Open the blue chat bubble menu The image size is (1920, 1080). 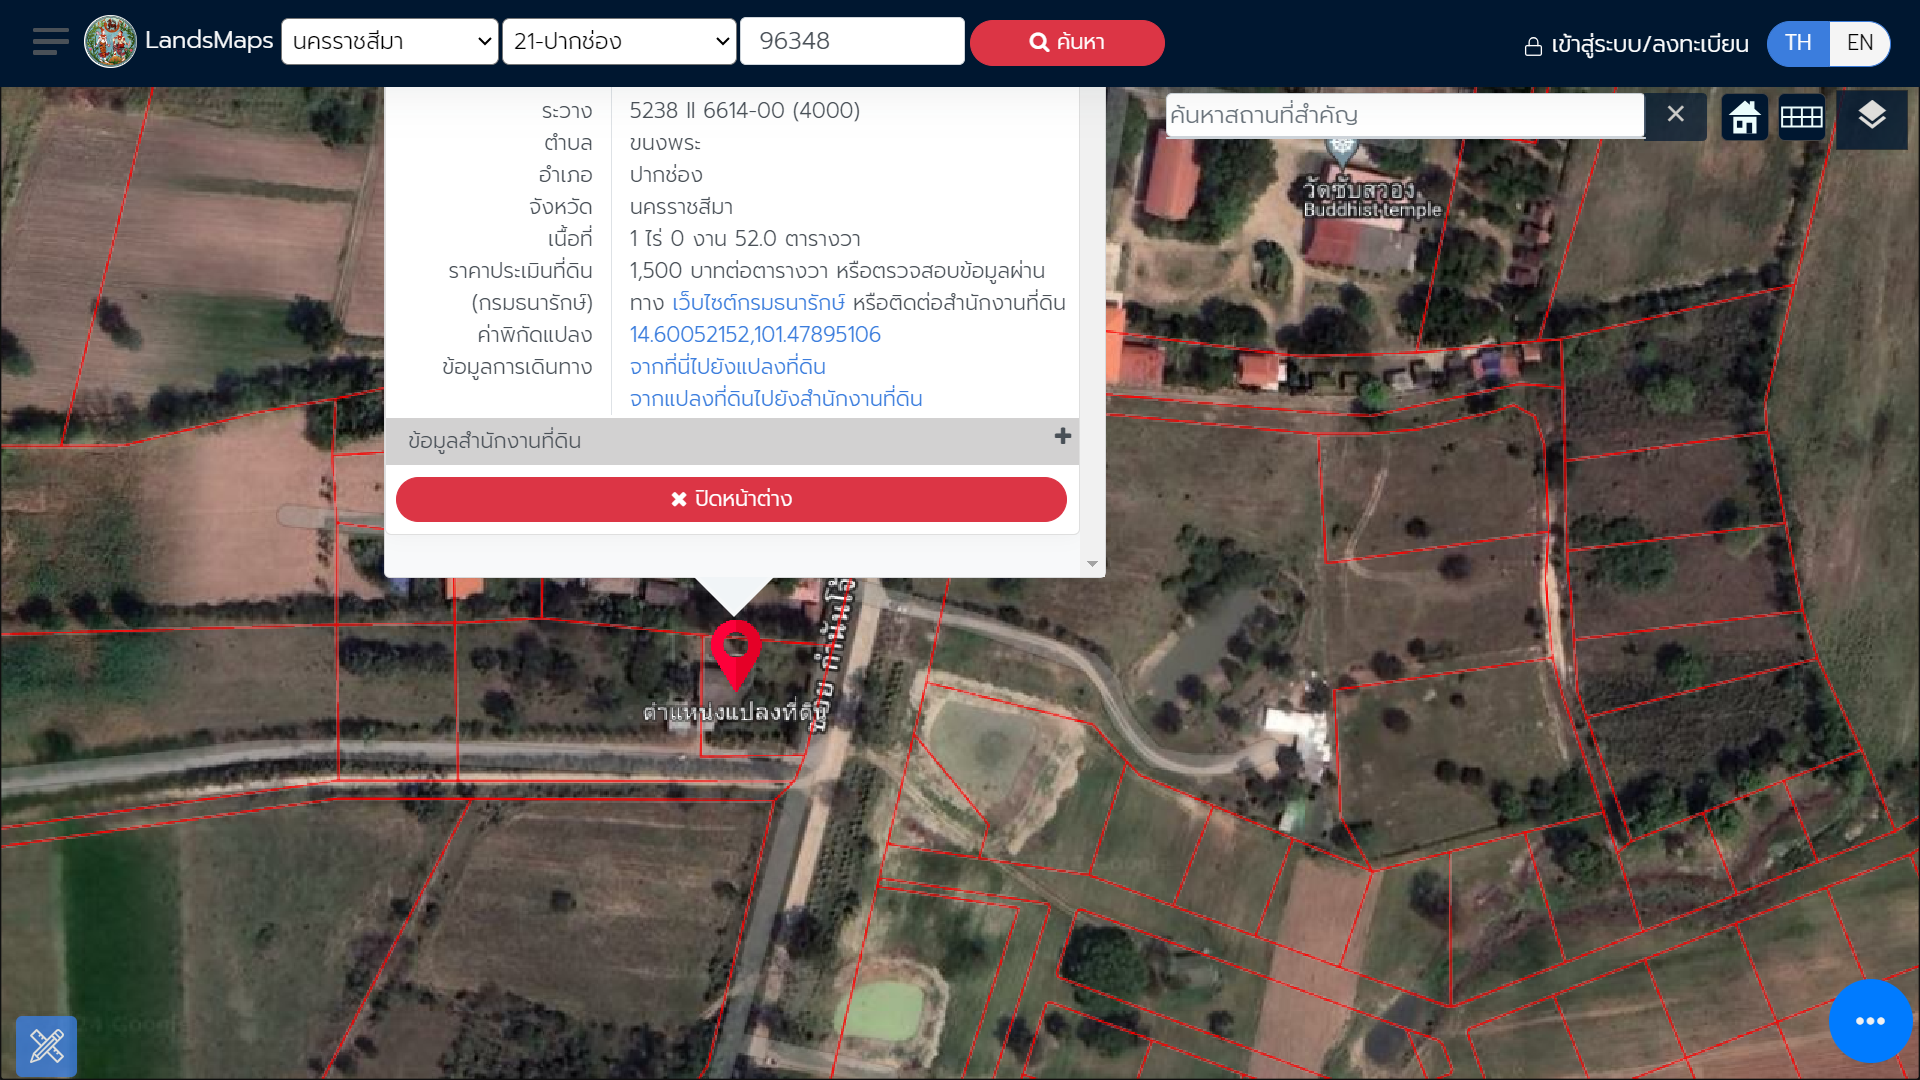1869,1021
